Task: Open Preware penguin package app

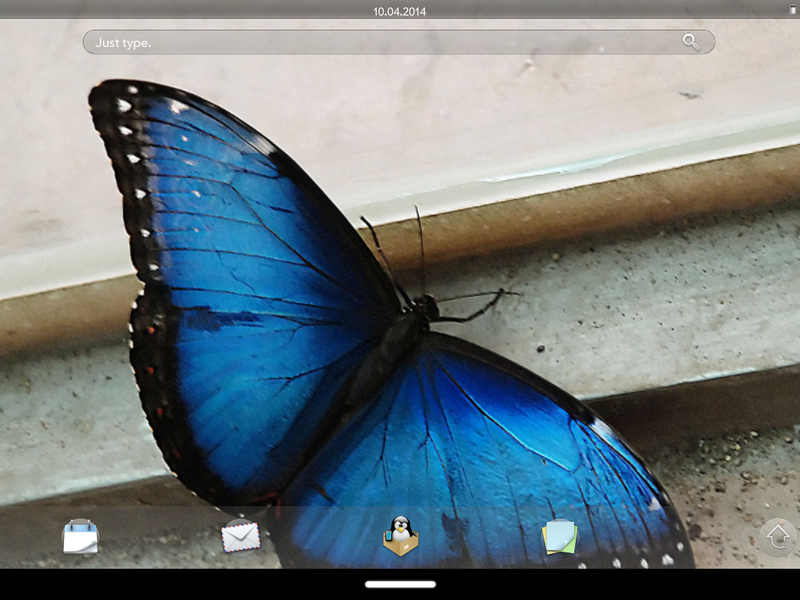Action: coord(400,537)
